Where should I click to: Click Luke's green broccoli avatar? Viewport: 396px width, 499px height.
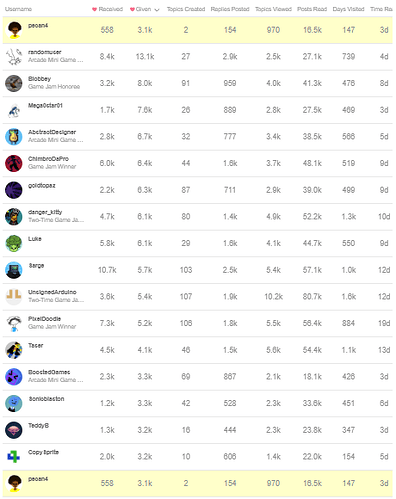[14, 243]
